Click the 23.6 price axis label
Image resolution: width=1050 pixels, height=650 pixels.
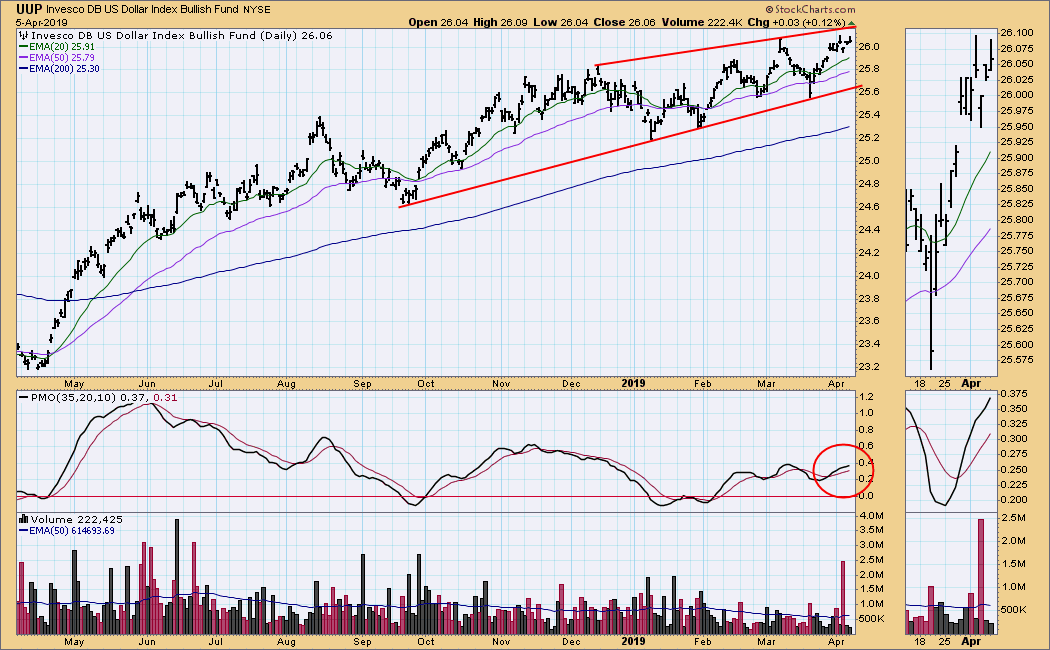(868, 321)
